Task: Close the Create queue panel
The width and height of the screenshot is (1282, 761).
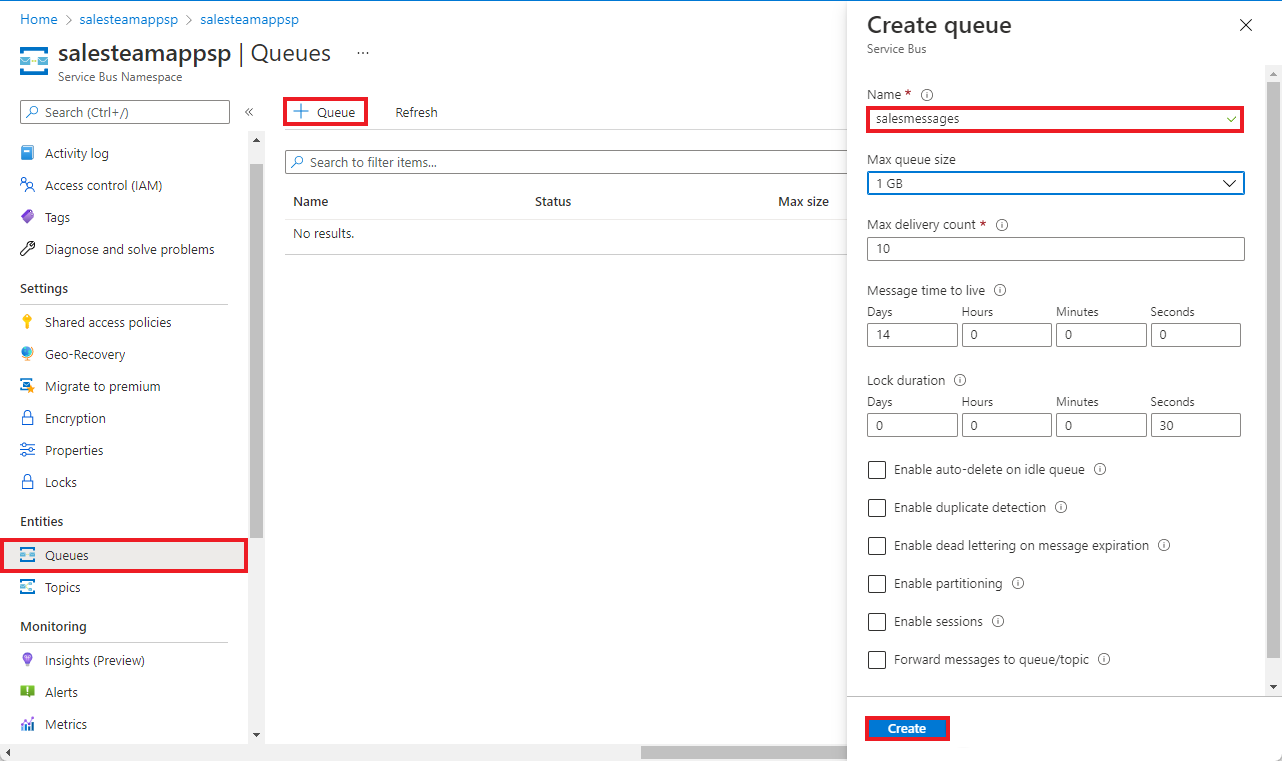Action: point(1246,25)
